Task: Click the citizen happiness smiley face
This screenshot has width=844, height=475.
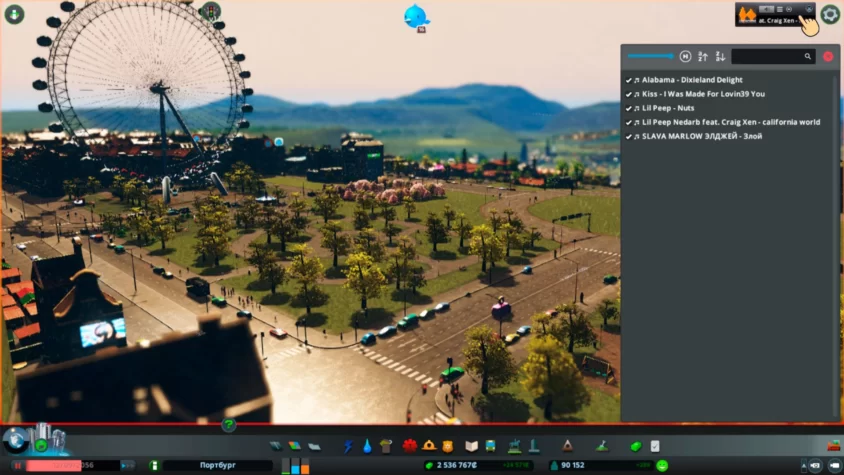Action: 662,466
